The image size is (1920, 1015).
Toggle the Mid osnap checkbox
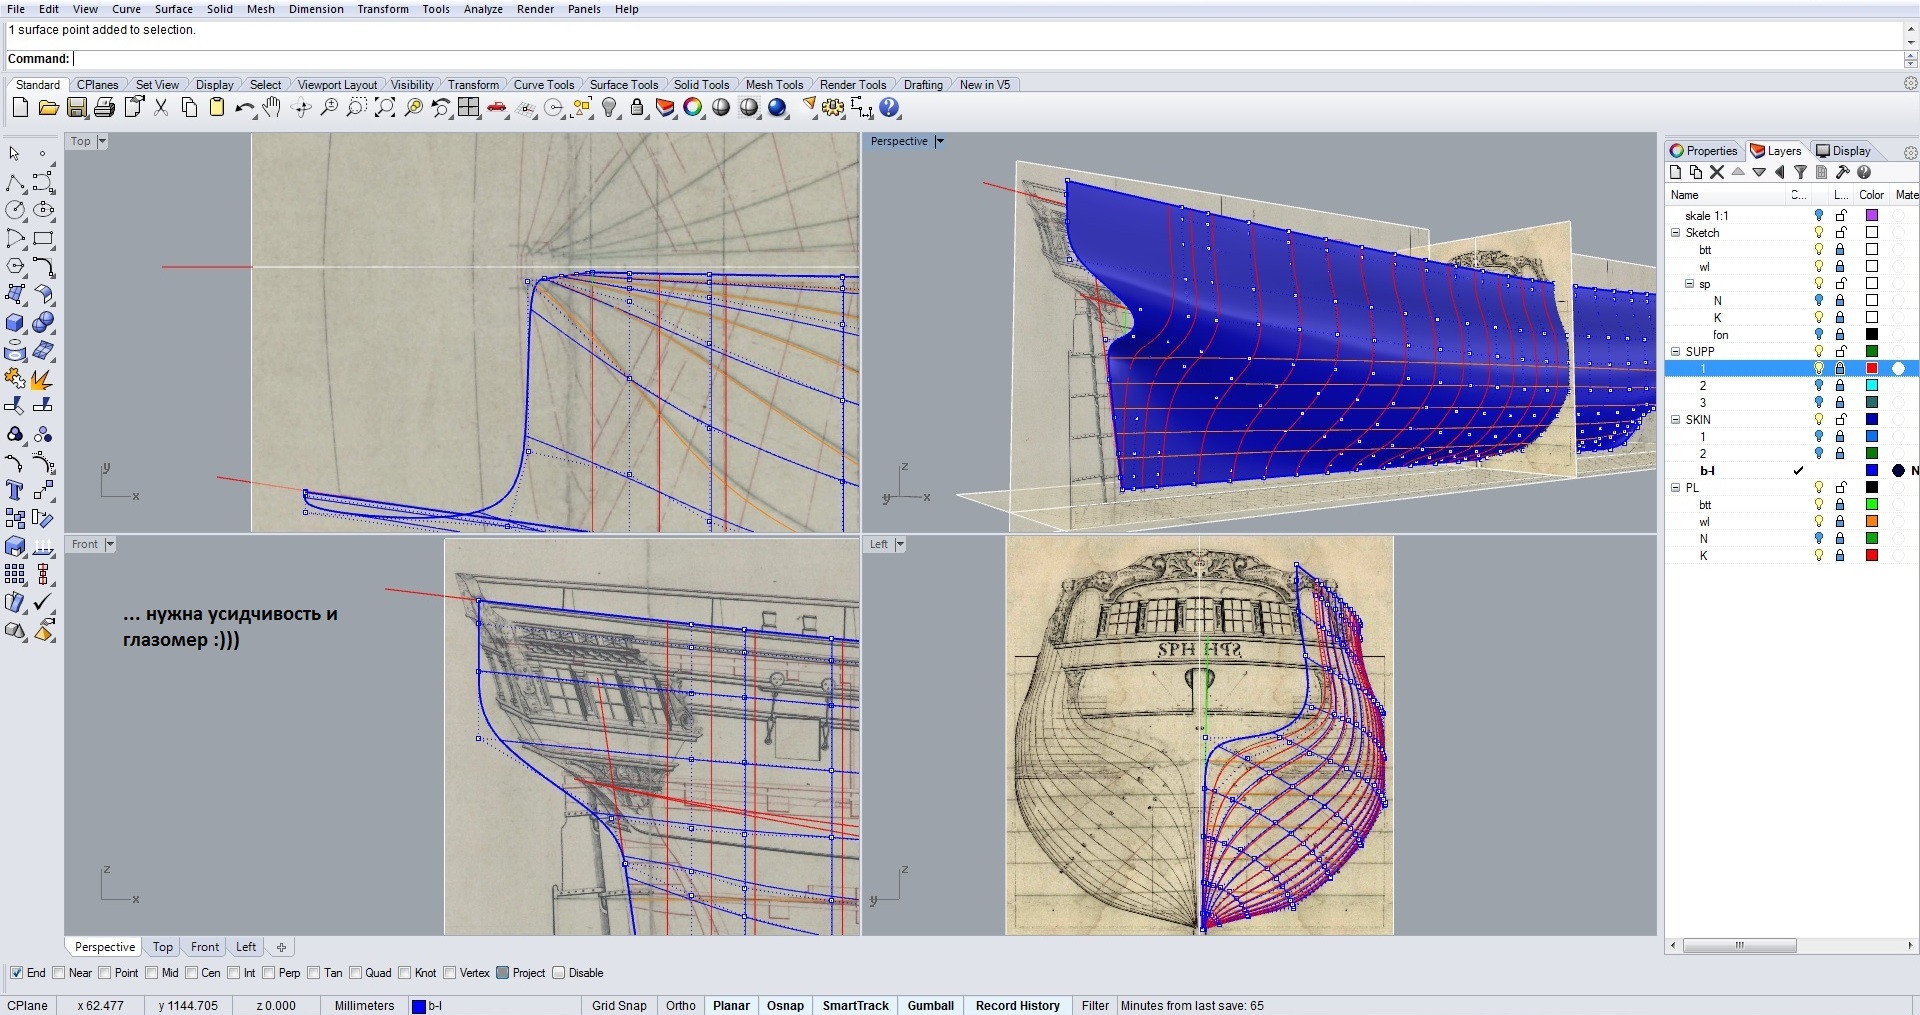point(152,973)
